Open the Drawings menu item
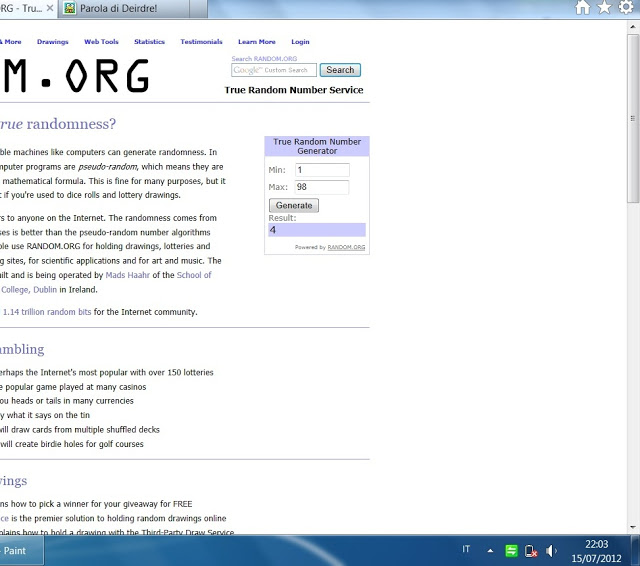 coord(53,42)
